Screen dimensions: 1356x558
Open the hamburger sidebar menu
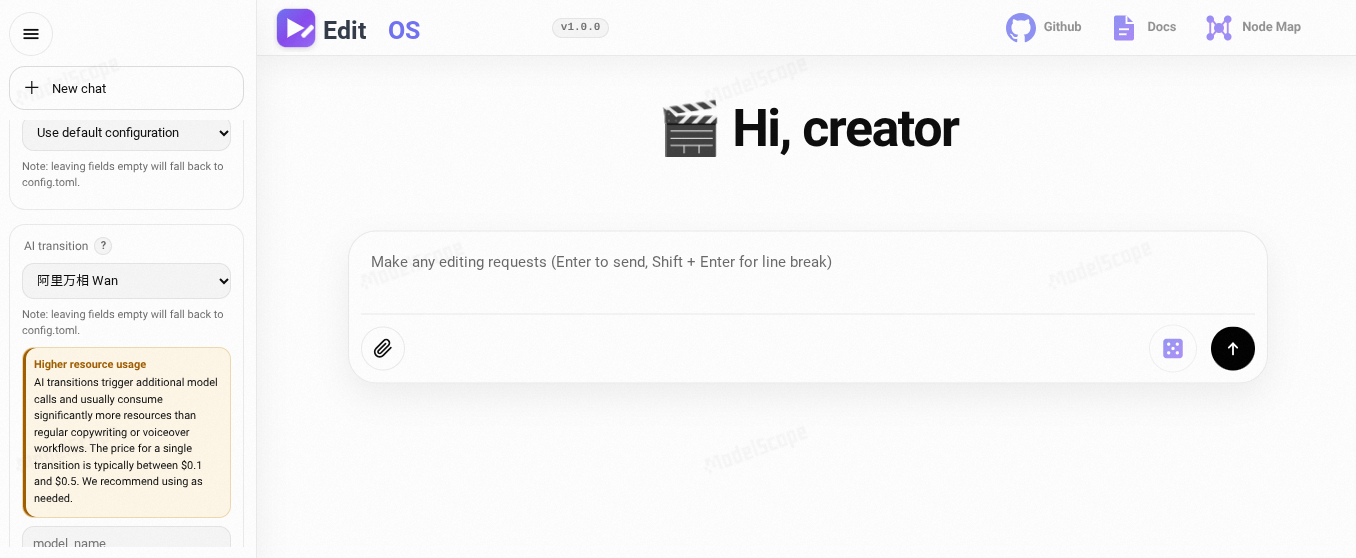click(31, 34)
